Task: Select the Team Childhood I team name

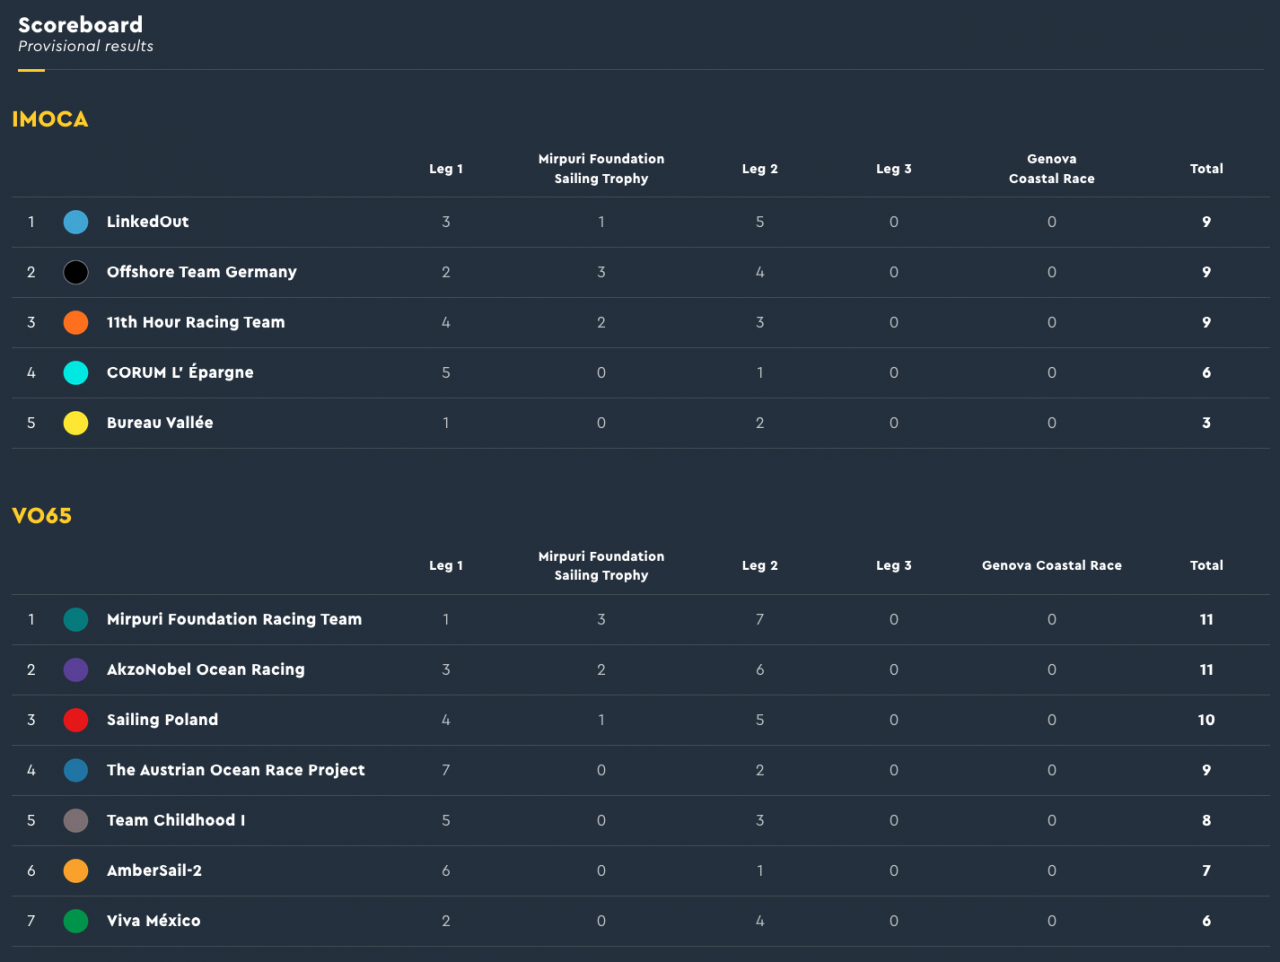Action: click(175, 820)
